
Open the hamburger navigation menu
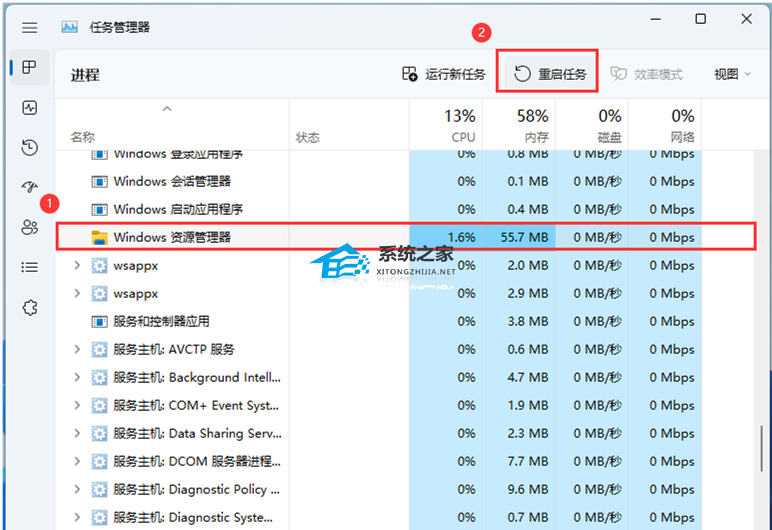[x=30, y=28]
